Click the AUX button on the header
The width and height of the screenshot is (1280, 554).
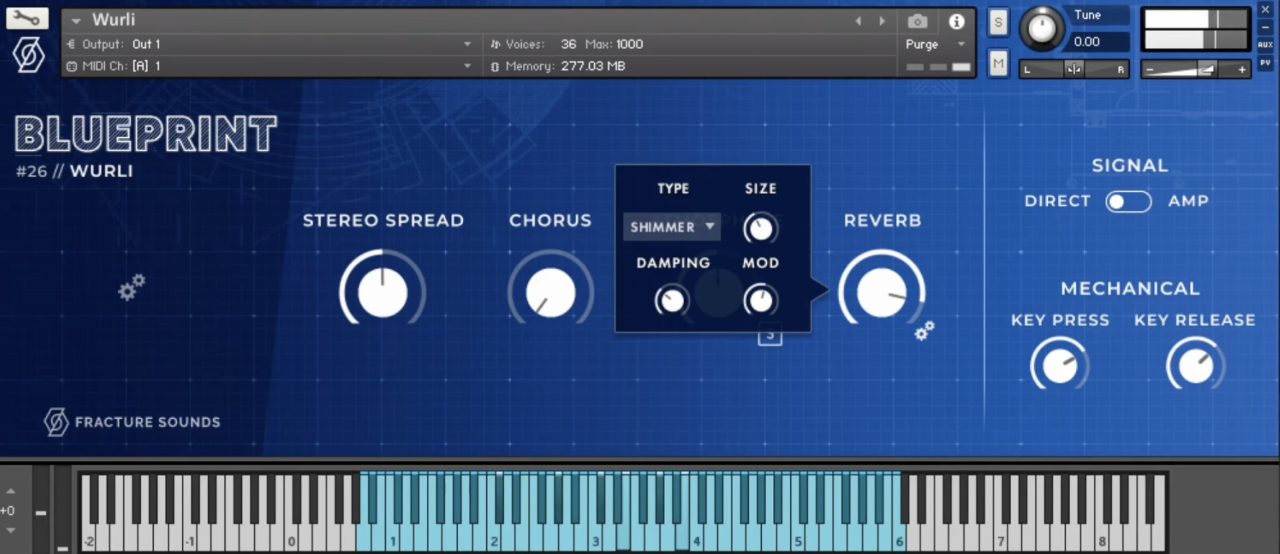pos(1265,45)
